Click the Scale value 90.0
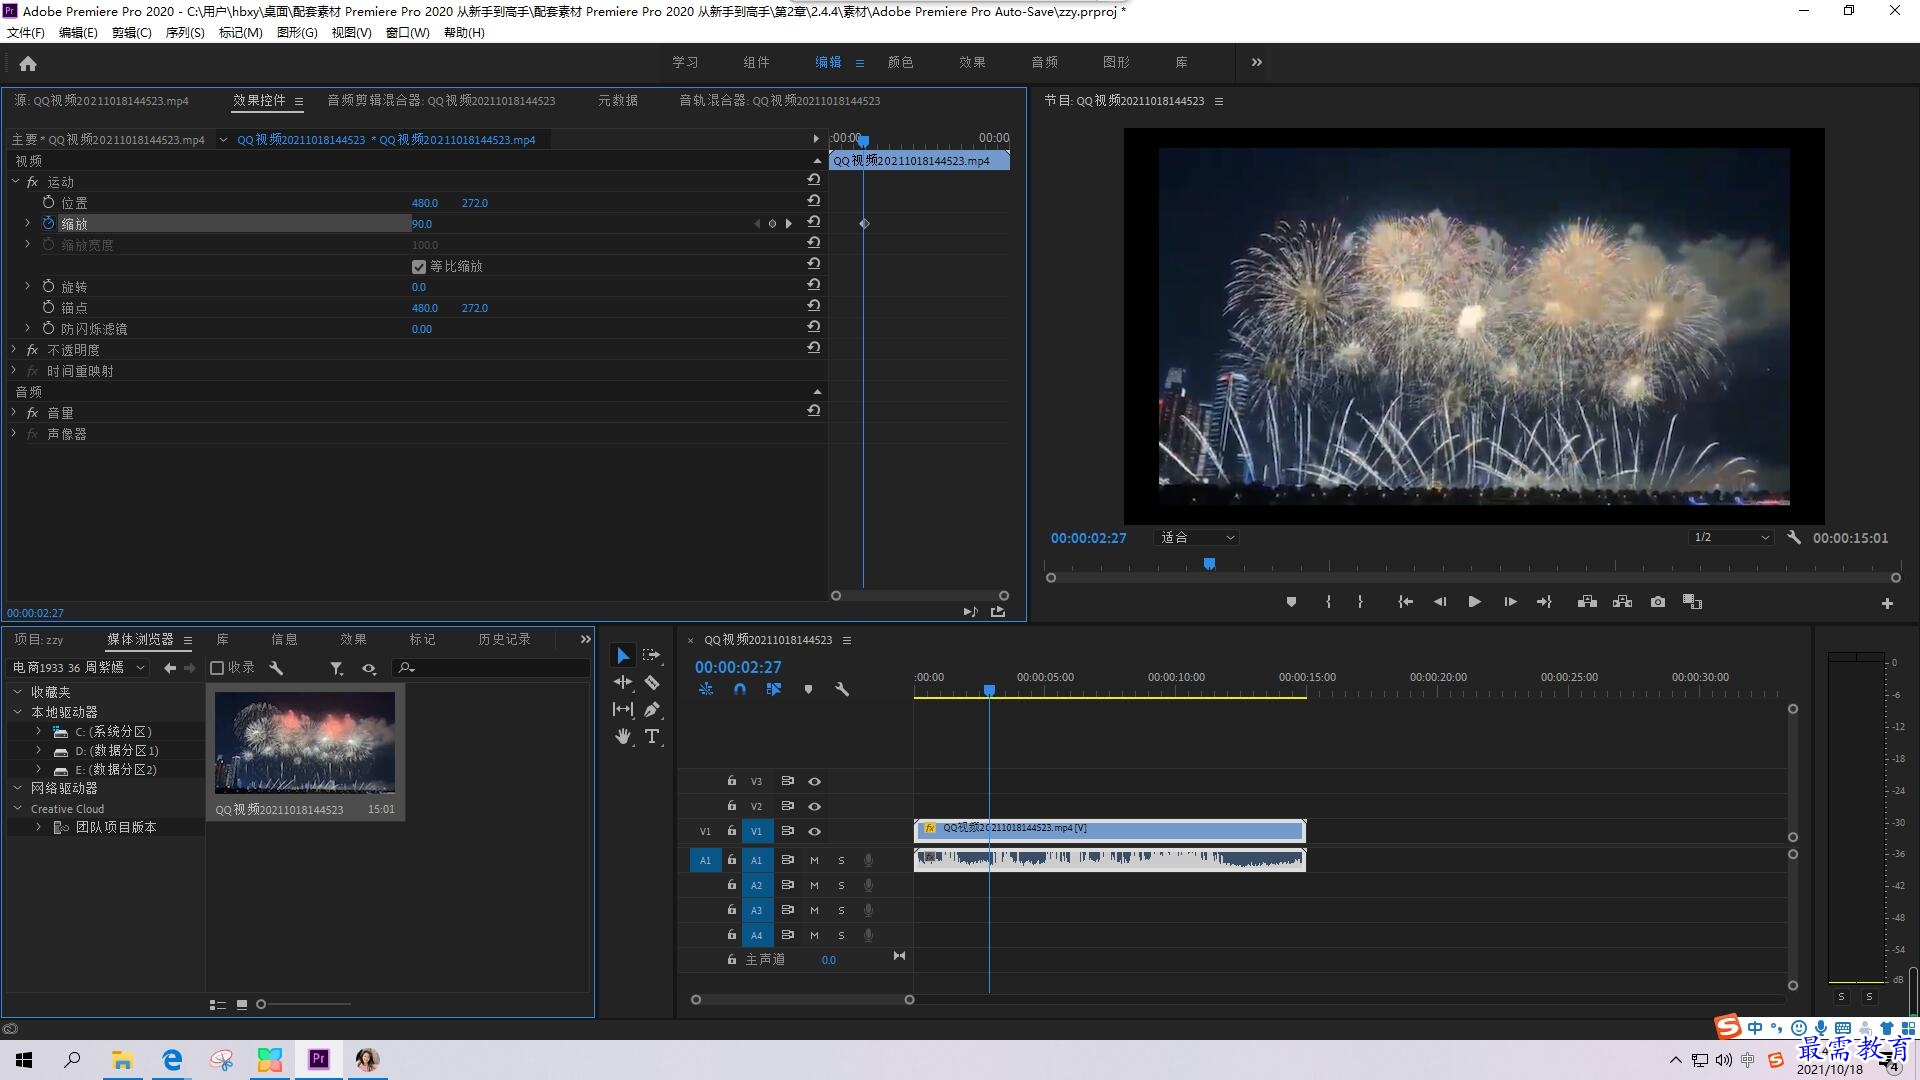Image resolution: width=1920 pixels, height=1080 pixels. (422, 224)
